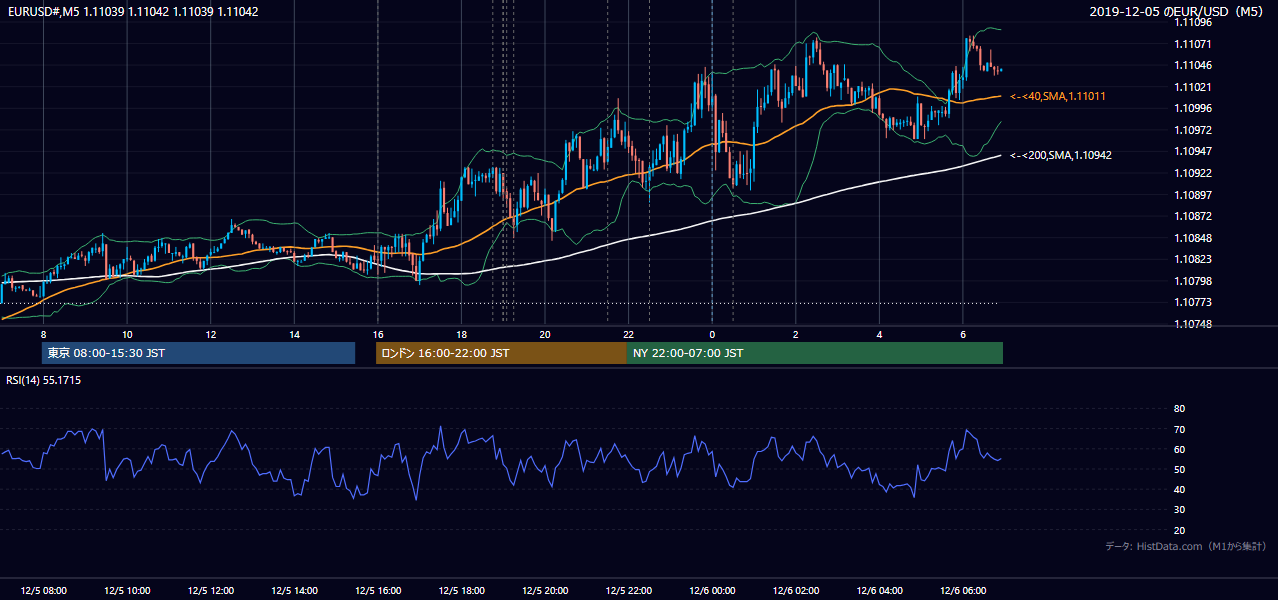Click price axis value 1.10823
This screenshot has width=1278, height=600.
[x=1193, y=259]
